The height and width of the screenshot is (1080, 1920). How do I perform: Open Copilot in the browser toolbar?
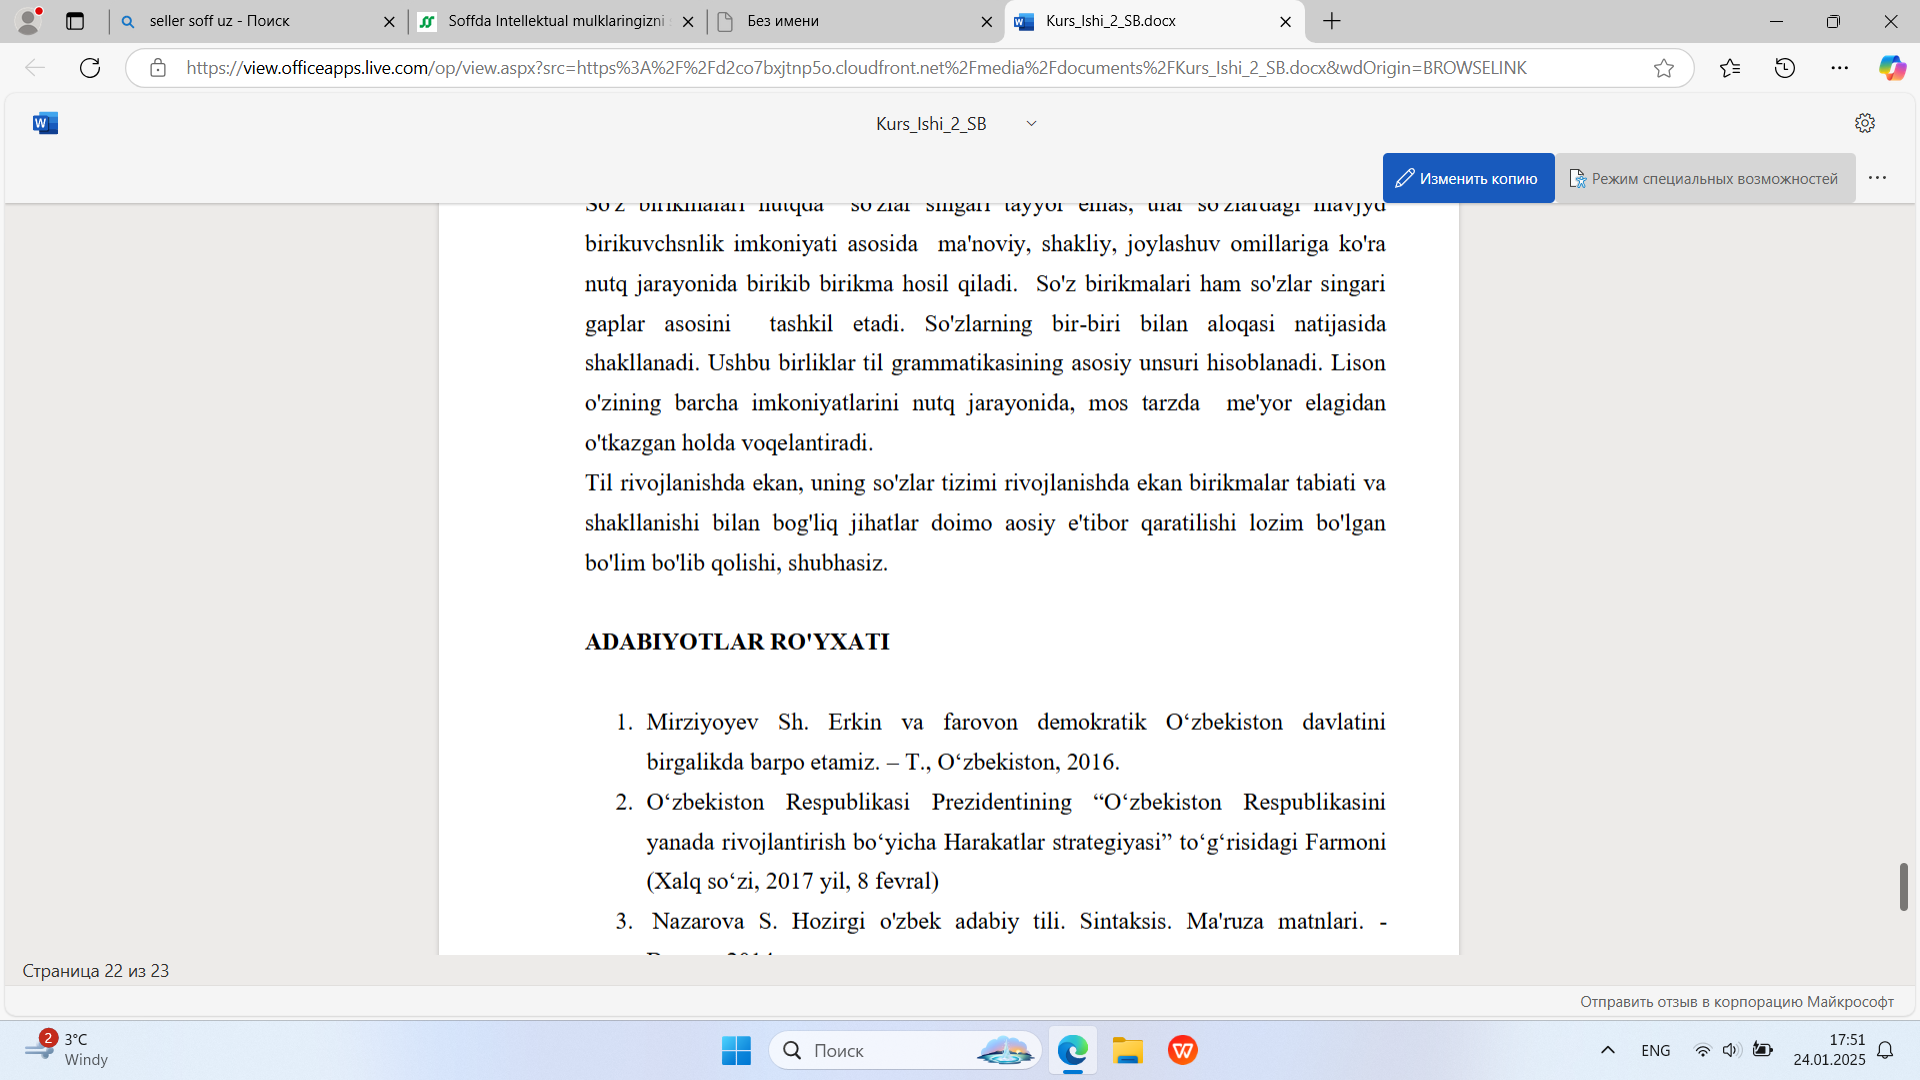click(x=1892, y=68)
